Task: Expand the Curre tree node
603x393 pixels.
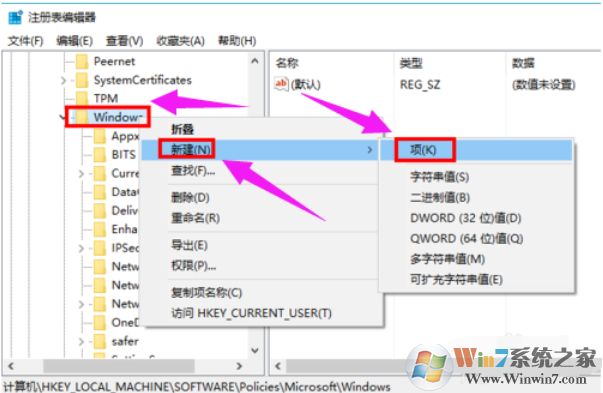Action: (x=81, y=174)
